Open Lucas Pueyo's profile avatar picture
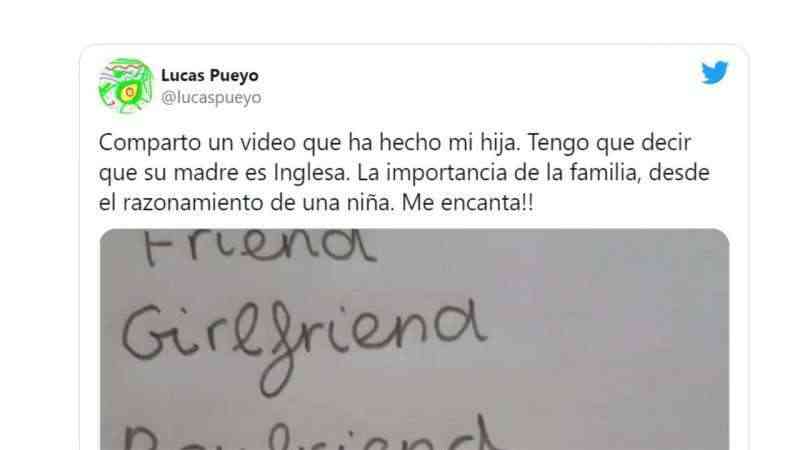Viewport: 800px width, 450px height. point(126,86)
